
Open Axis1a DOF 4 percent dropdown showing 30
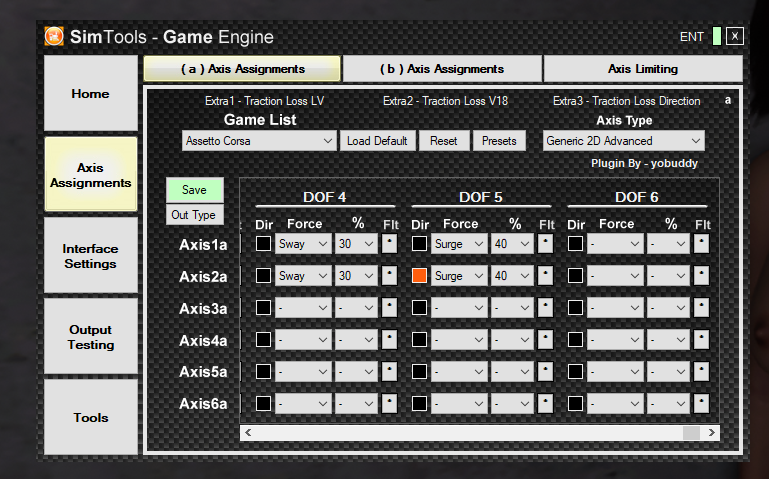[x=356, y=244]
